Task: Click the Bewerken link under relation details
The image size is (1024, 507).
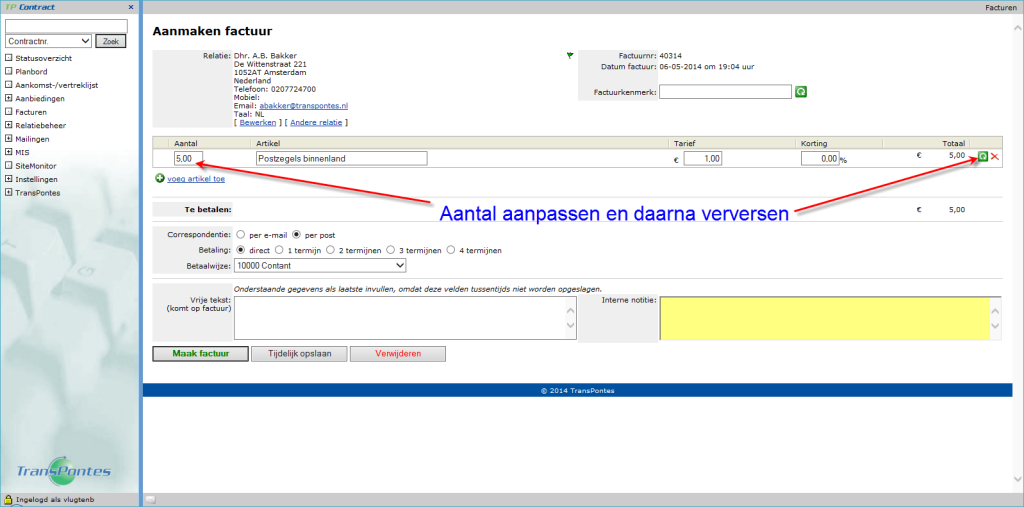Action: pyautogui.click(x=258, y=122)
